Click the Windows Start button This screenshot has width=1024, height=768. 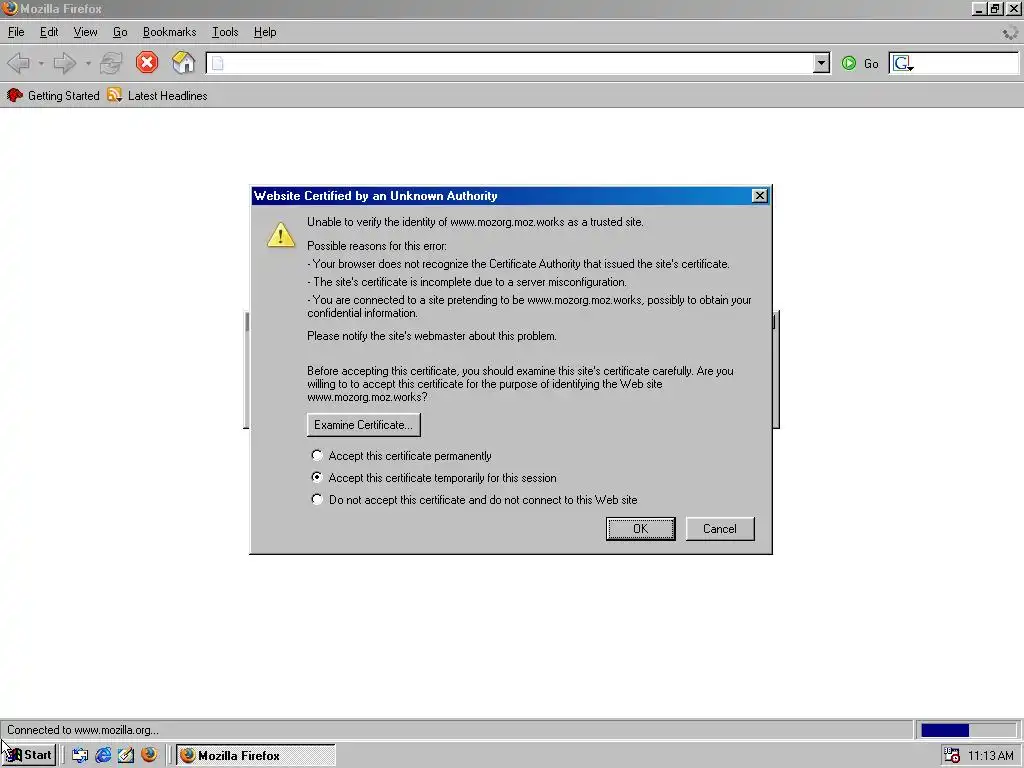pos(29,755)
